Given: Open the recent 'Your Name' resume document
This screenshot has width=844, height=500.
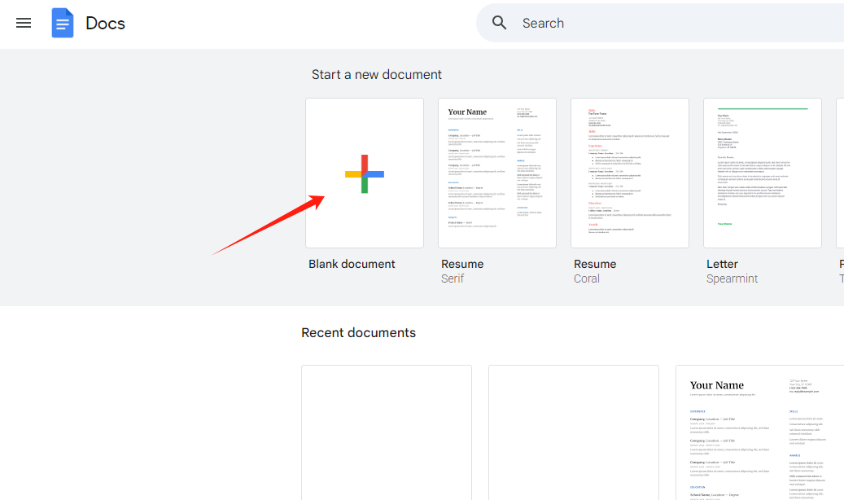Looking at the screenshot, I should pyautogui.click(x=760, y=432).
